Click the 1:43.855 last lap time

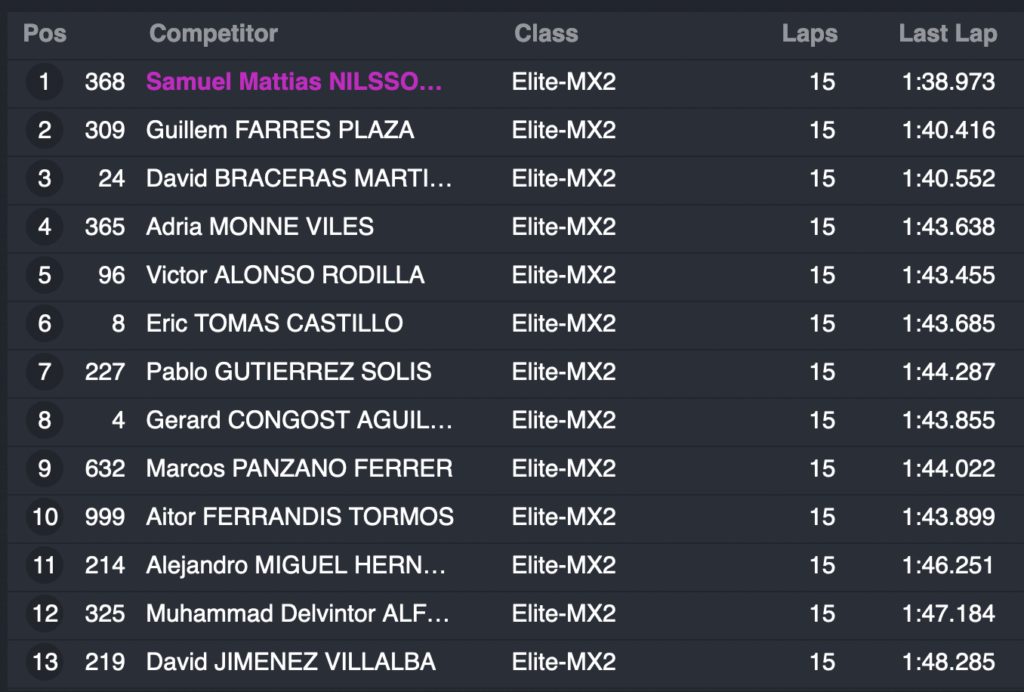coord(948,420)
